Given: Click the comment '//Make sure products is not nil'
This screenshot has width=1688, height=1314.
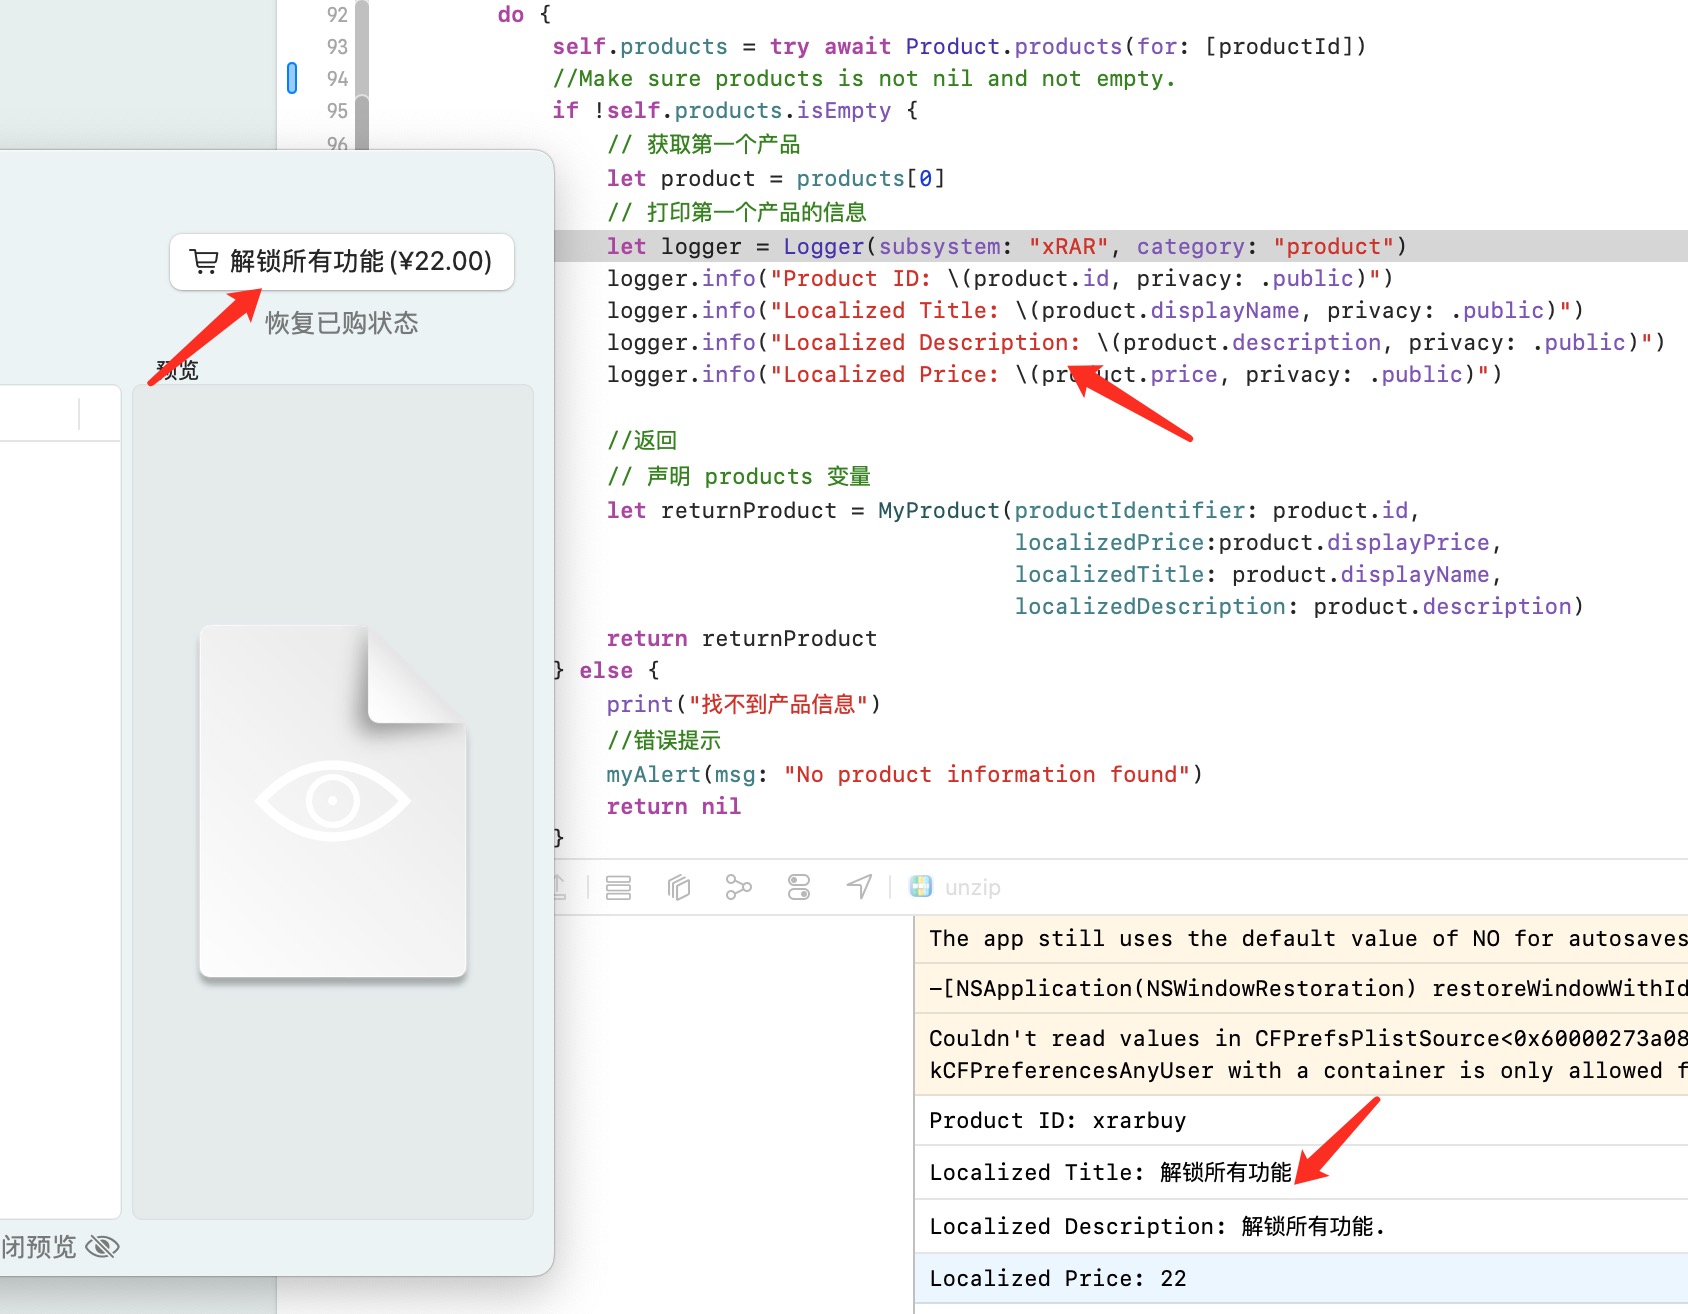Looking at the screenshot, I should [864, 79].
